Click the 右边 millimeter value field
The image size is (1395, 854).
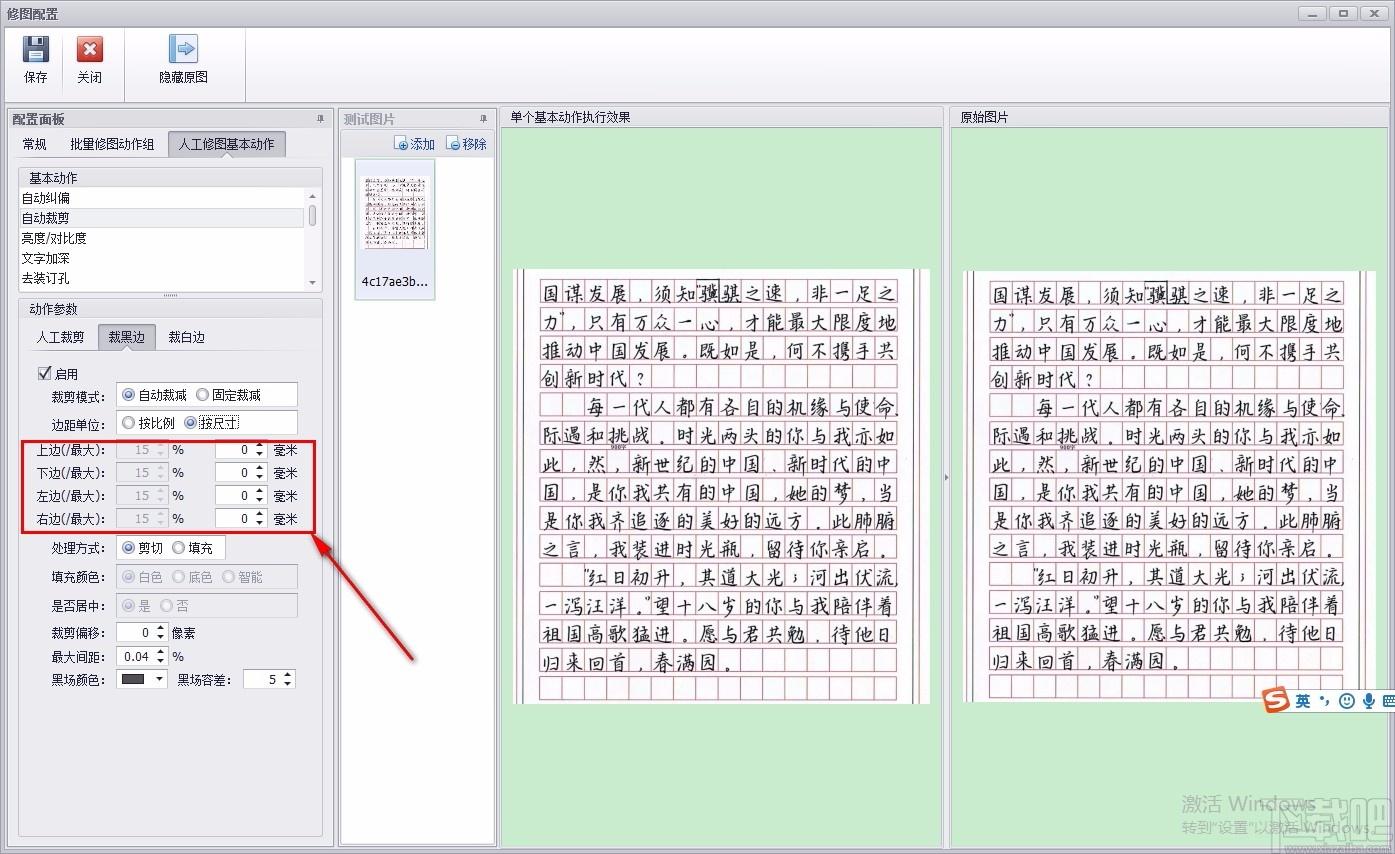[235, 519]
